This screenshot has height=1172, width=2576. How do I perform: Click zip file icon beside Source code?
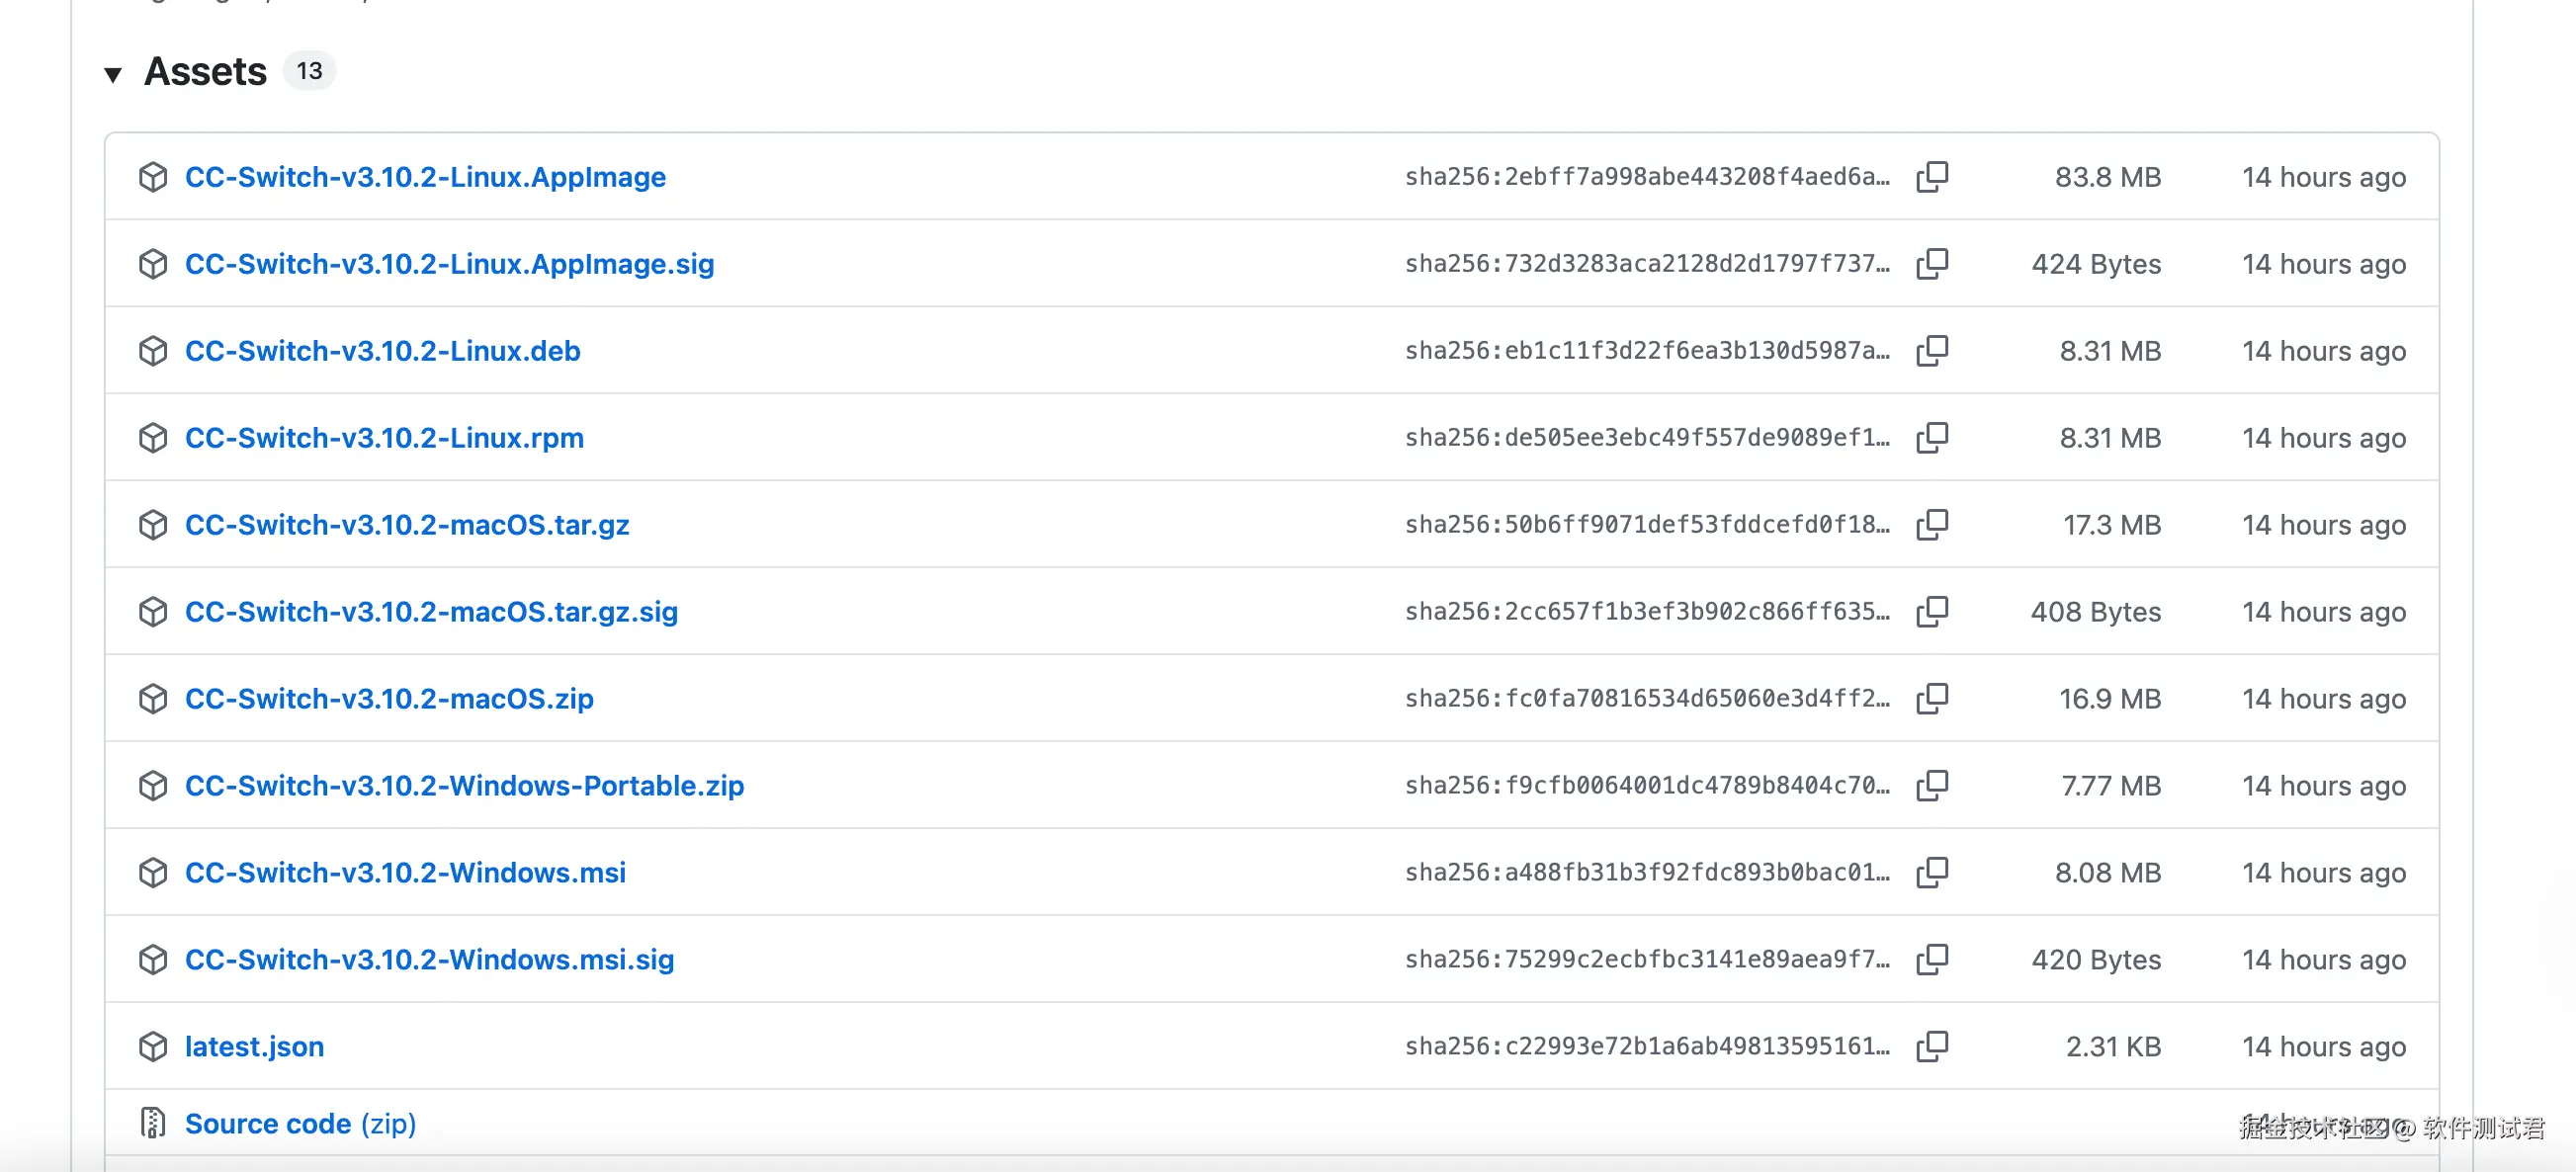[x=153, y=1123]
